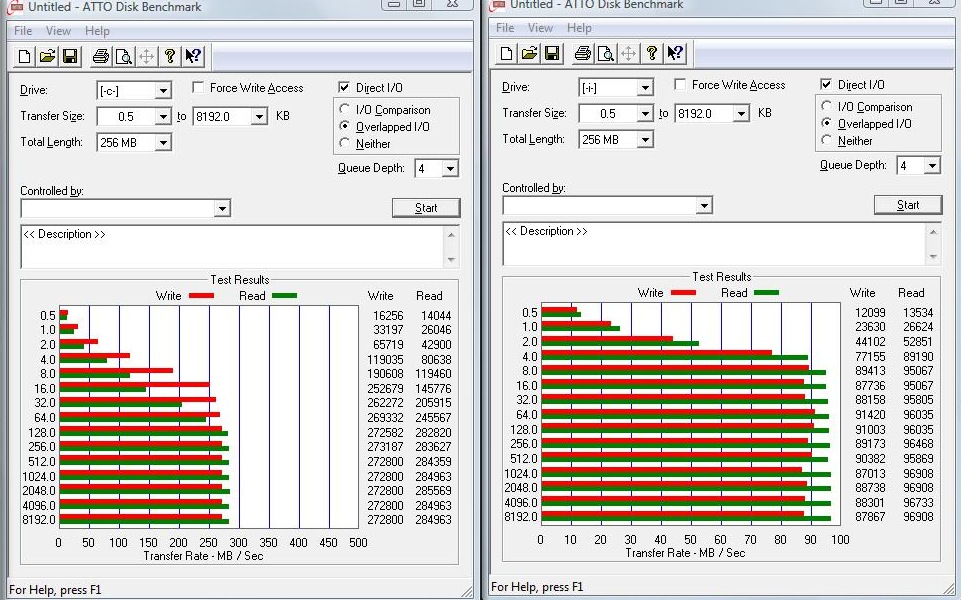The height and width of the screenshot is (600, 961).
Task: Start the benchmark on drive [-i-]
Action: point(908,205)
